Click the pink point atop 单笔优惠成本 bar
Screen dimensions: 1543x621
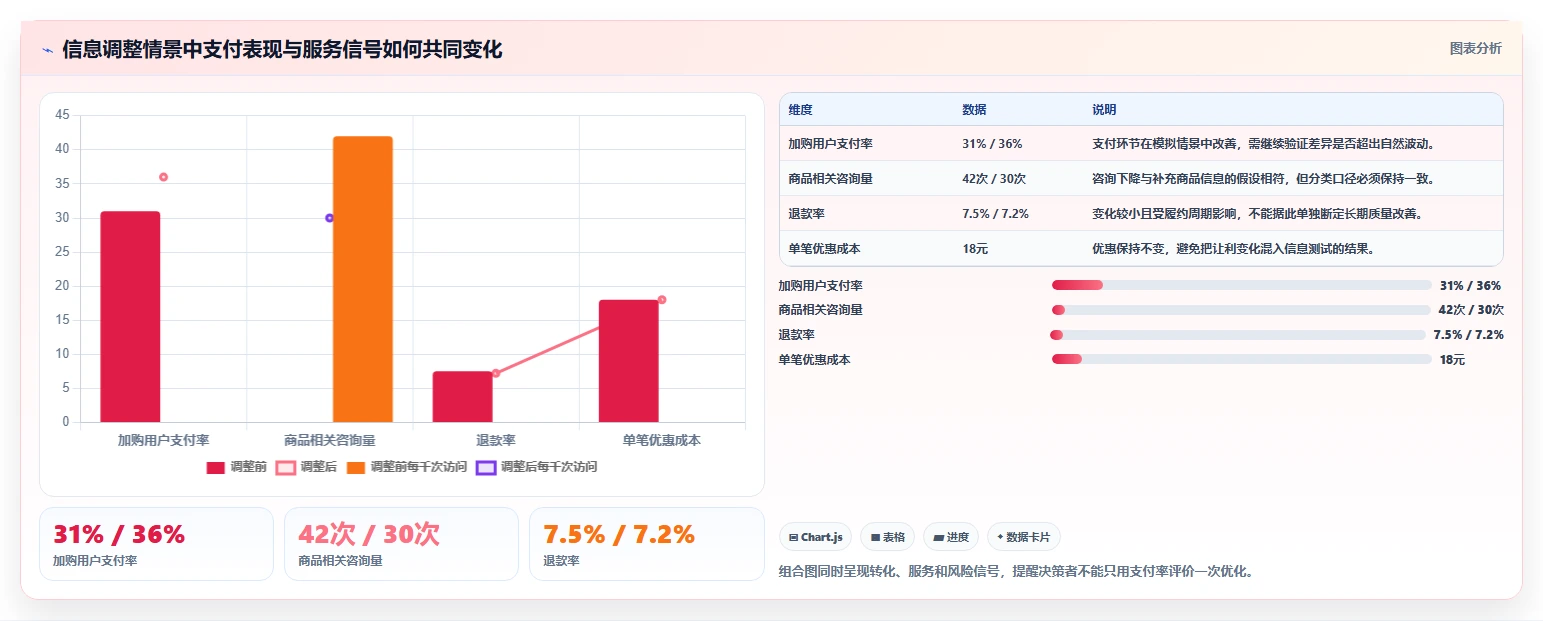662,300
